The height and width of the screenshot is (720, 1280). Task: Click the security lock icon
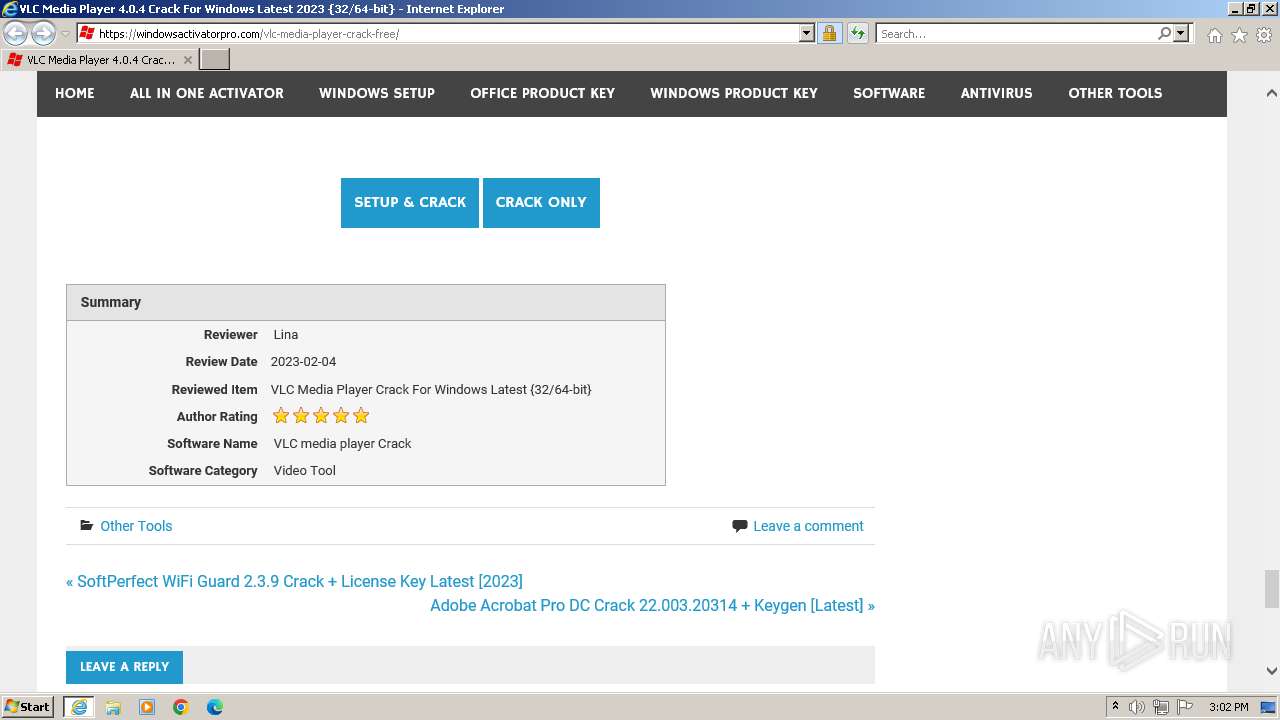(829, 33)
